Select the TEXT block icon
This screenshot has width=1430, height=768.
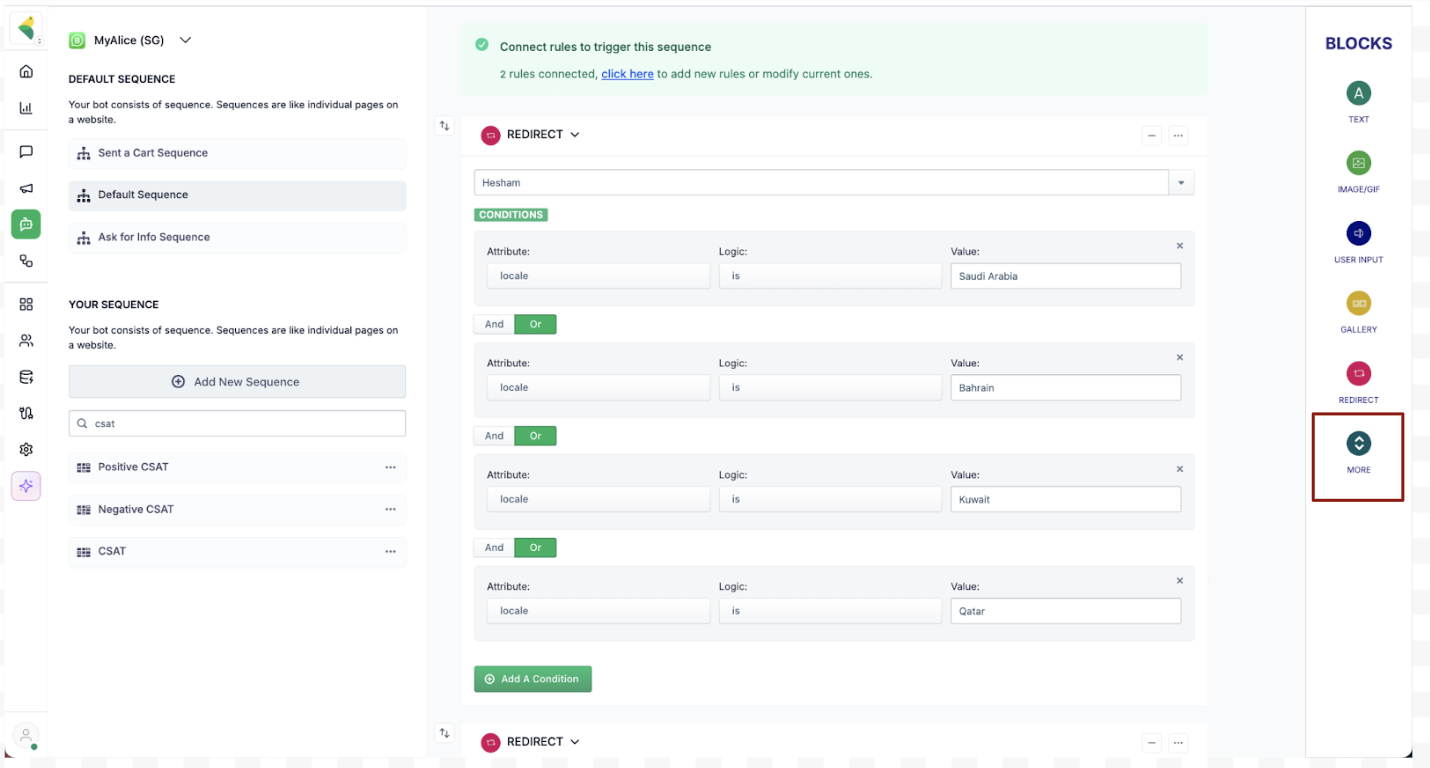click(x=1358, y=94)
